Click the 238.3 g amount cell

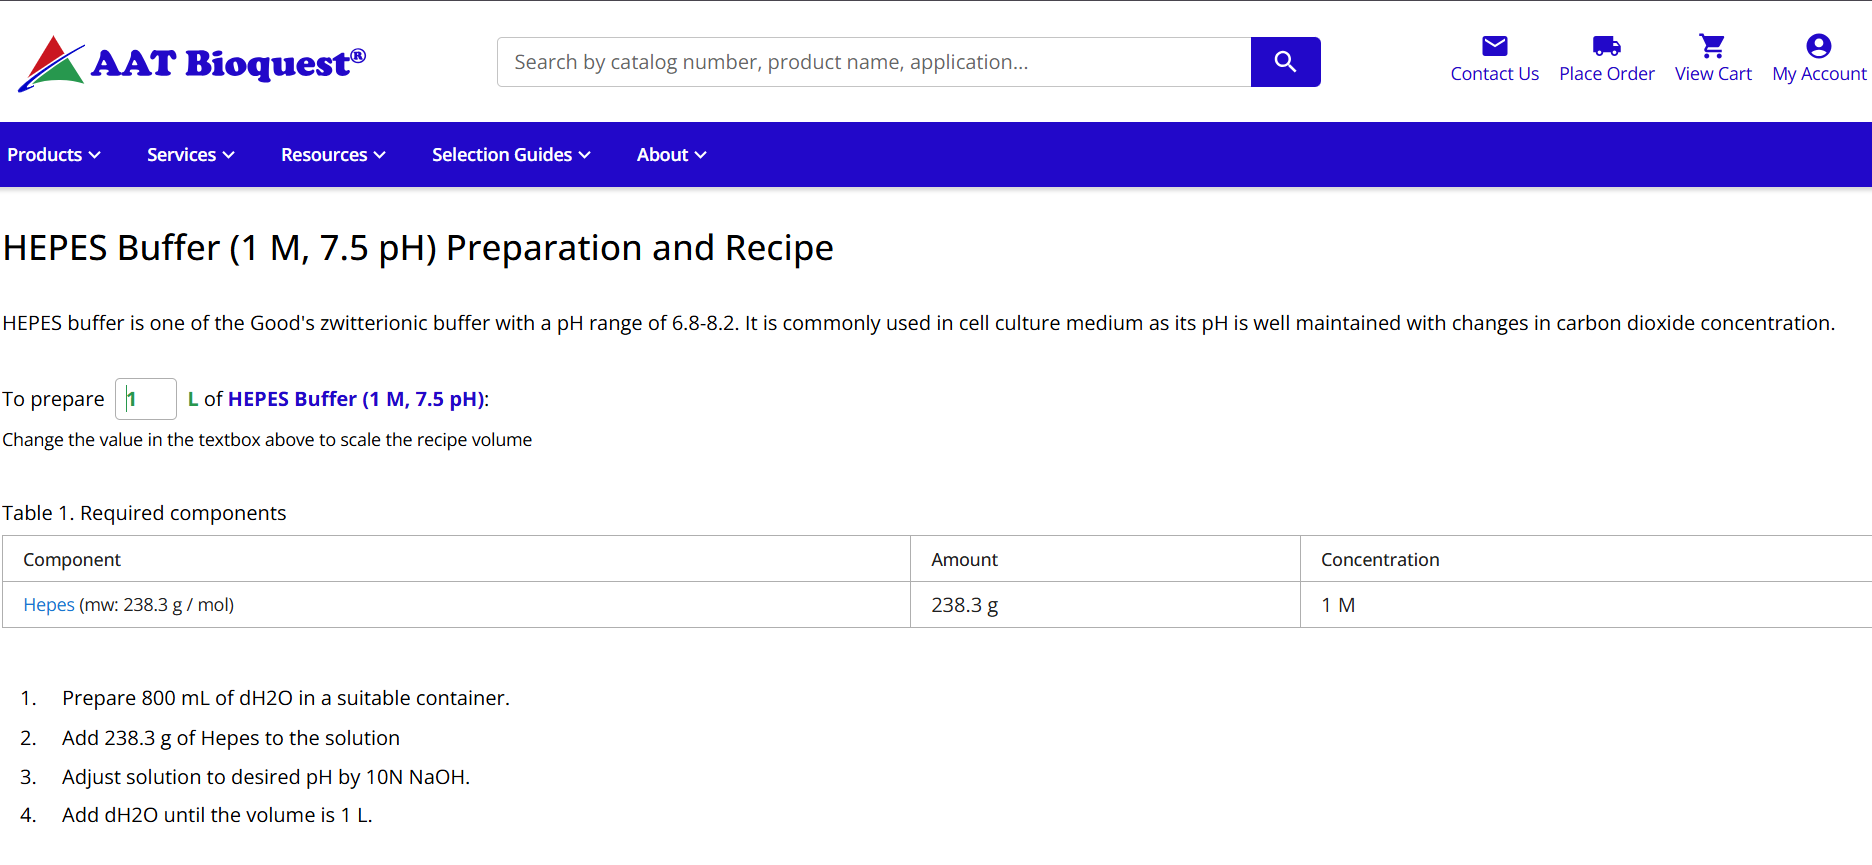pyautogui.click(x=1105, y=605)
